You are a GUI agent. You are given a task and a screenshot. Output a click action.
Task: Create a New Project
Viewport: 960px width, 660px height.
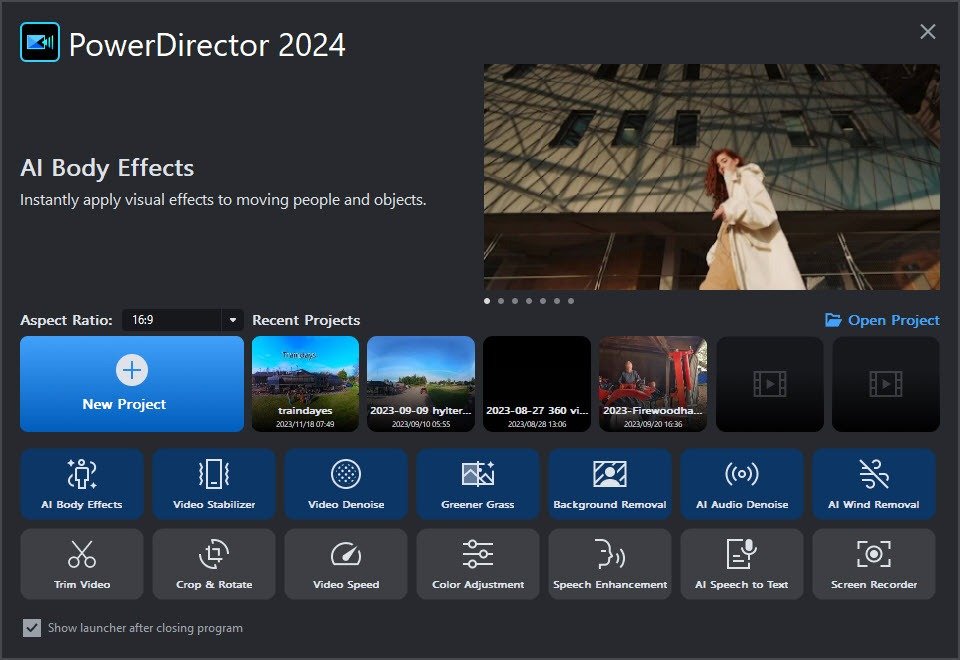coord(131,384)
